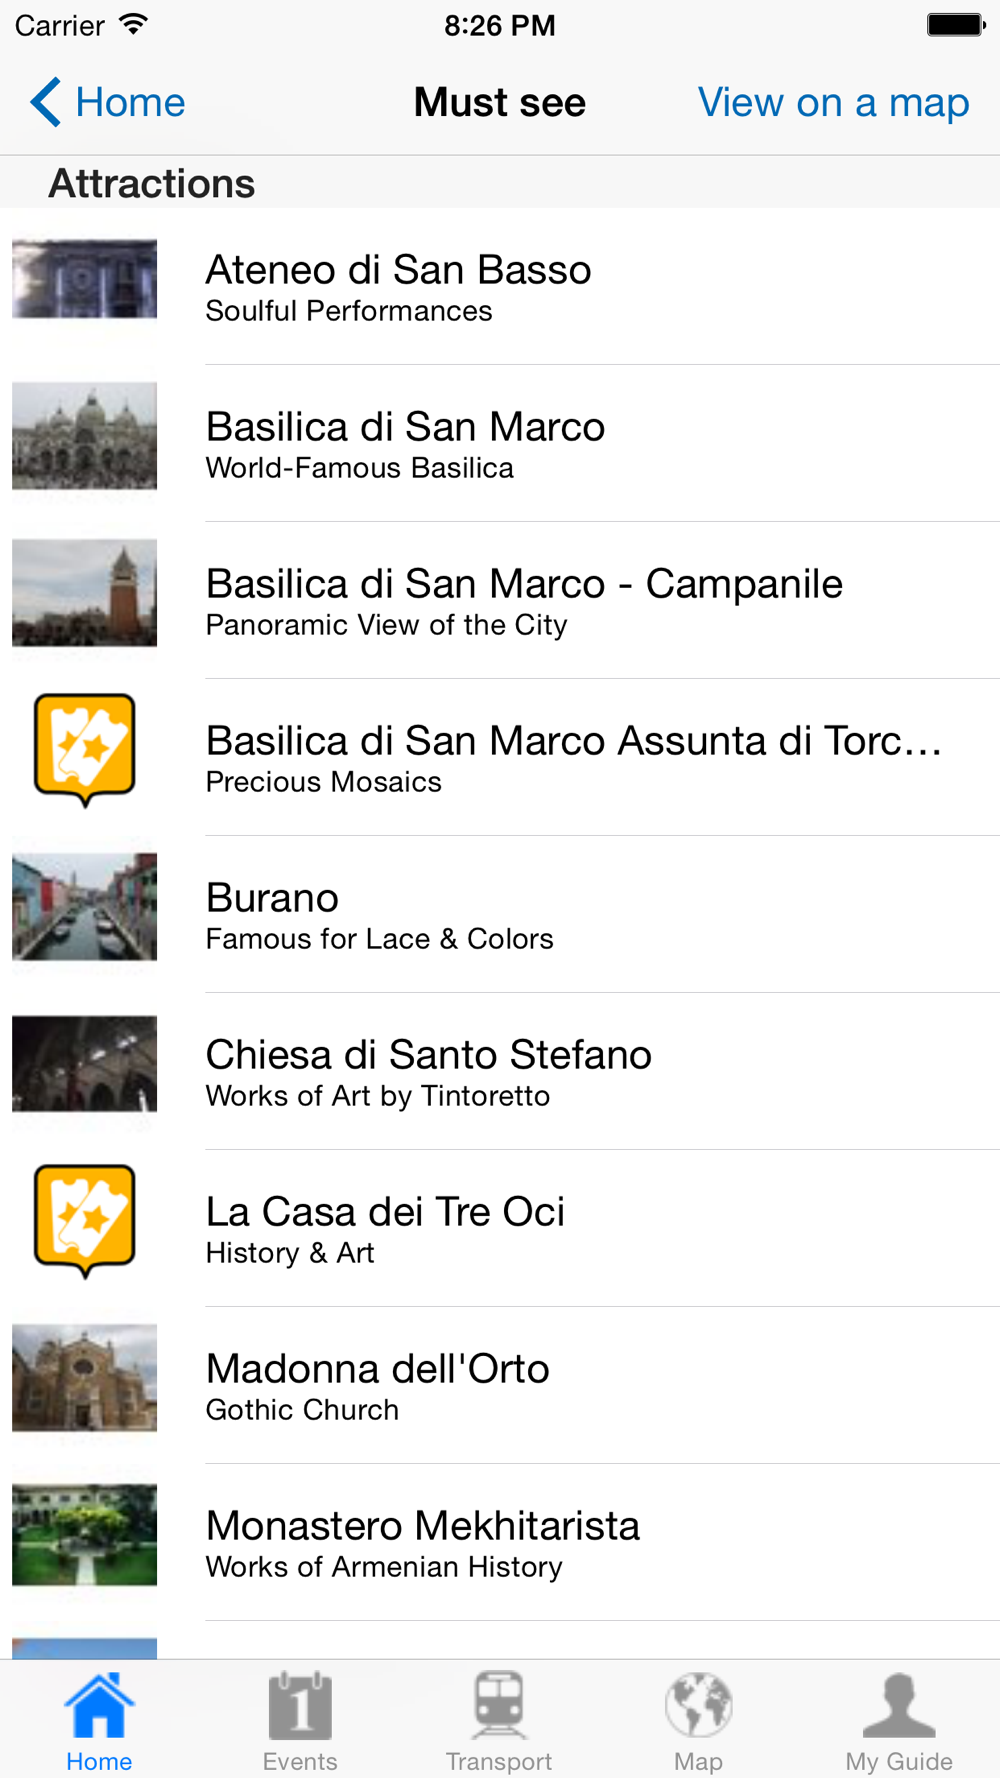Tap the Home tab house icon
The image size is (1000, 1778).
click(x=99, y=1705)
